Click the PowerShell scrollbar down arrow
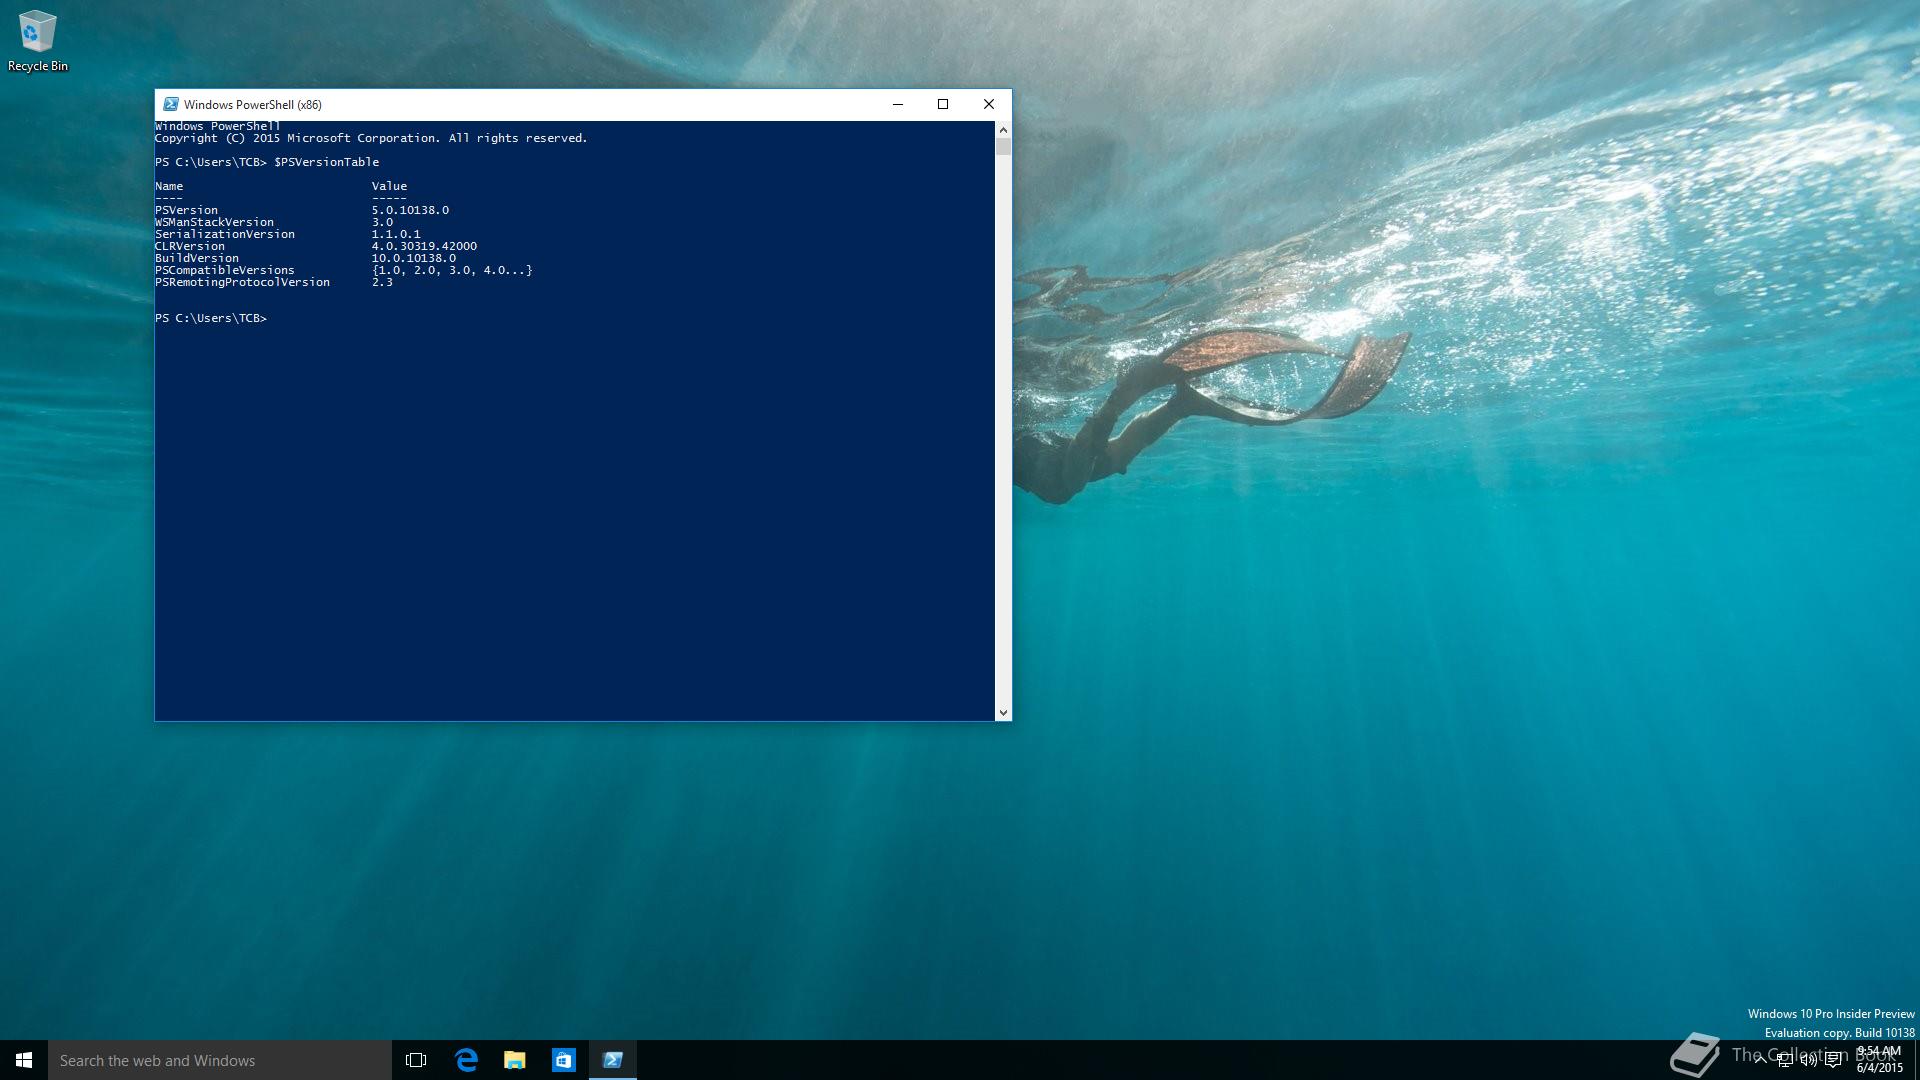Image resolution: width=1920 pixels, height=1080 pixels. pos(1003,713)
